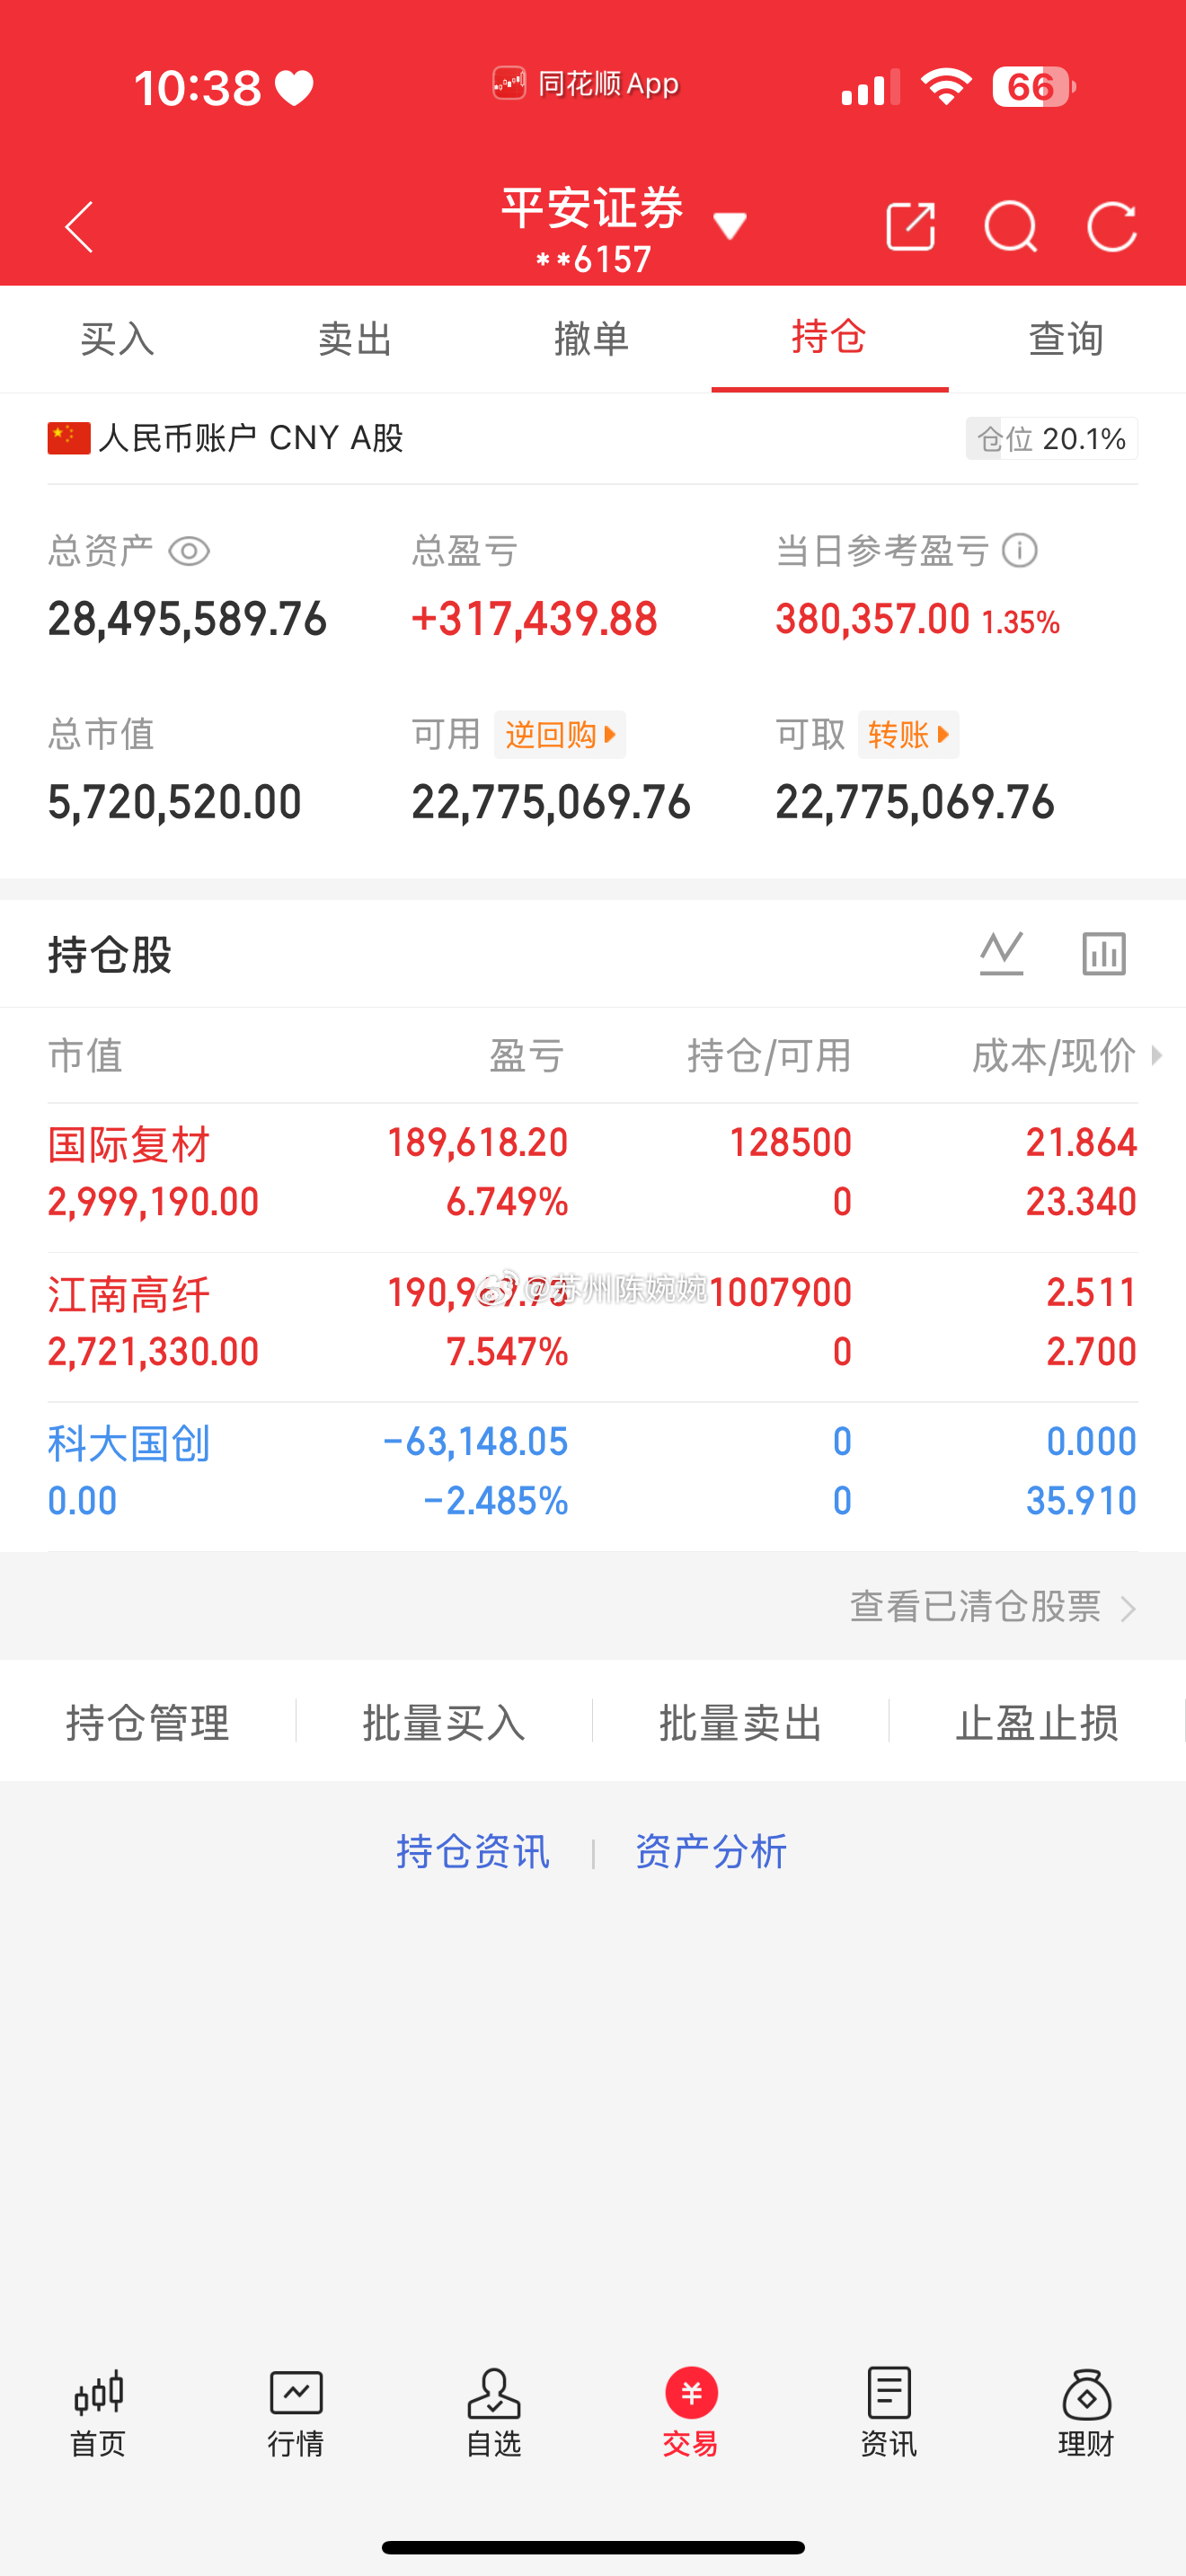Screen dimensions: 1186x2576
Task: Open the 持仓资讯 link
Action: pyautogui.click(x=473, y=1852)
